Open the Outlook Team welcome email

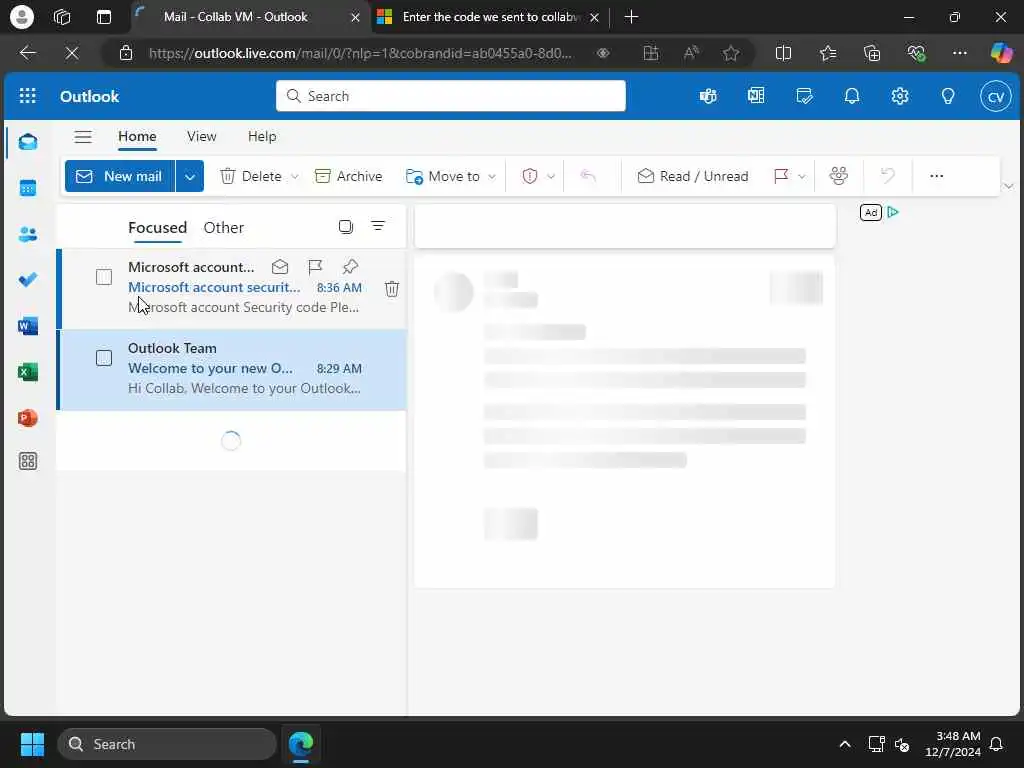[232, 370]
